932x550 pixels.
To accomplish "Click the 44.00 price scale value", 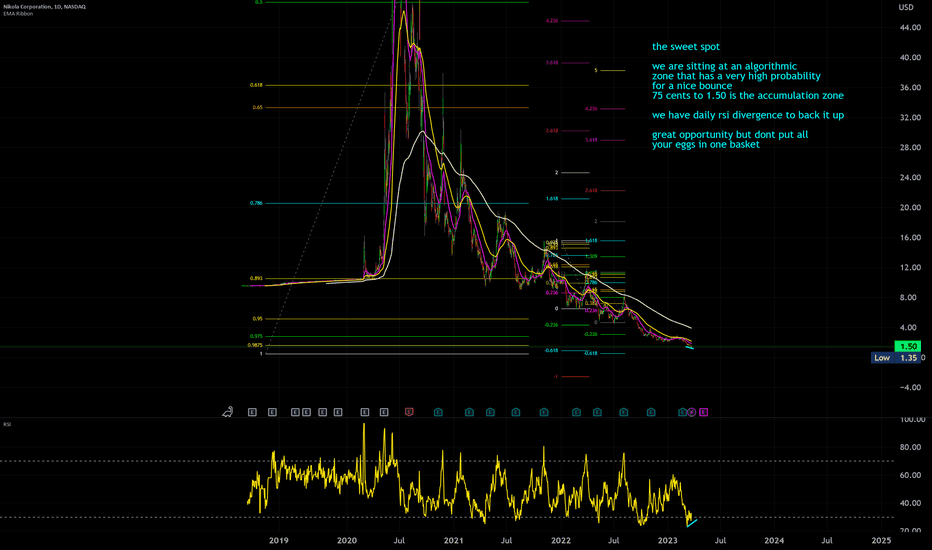I will [x=911, y=27].
